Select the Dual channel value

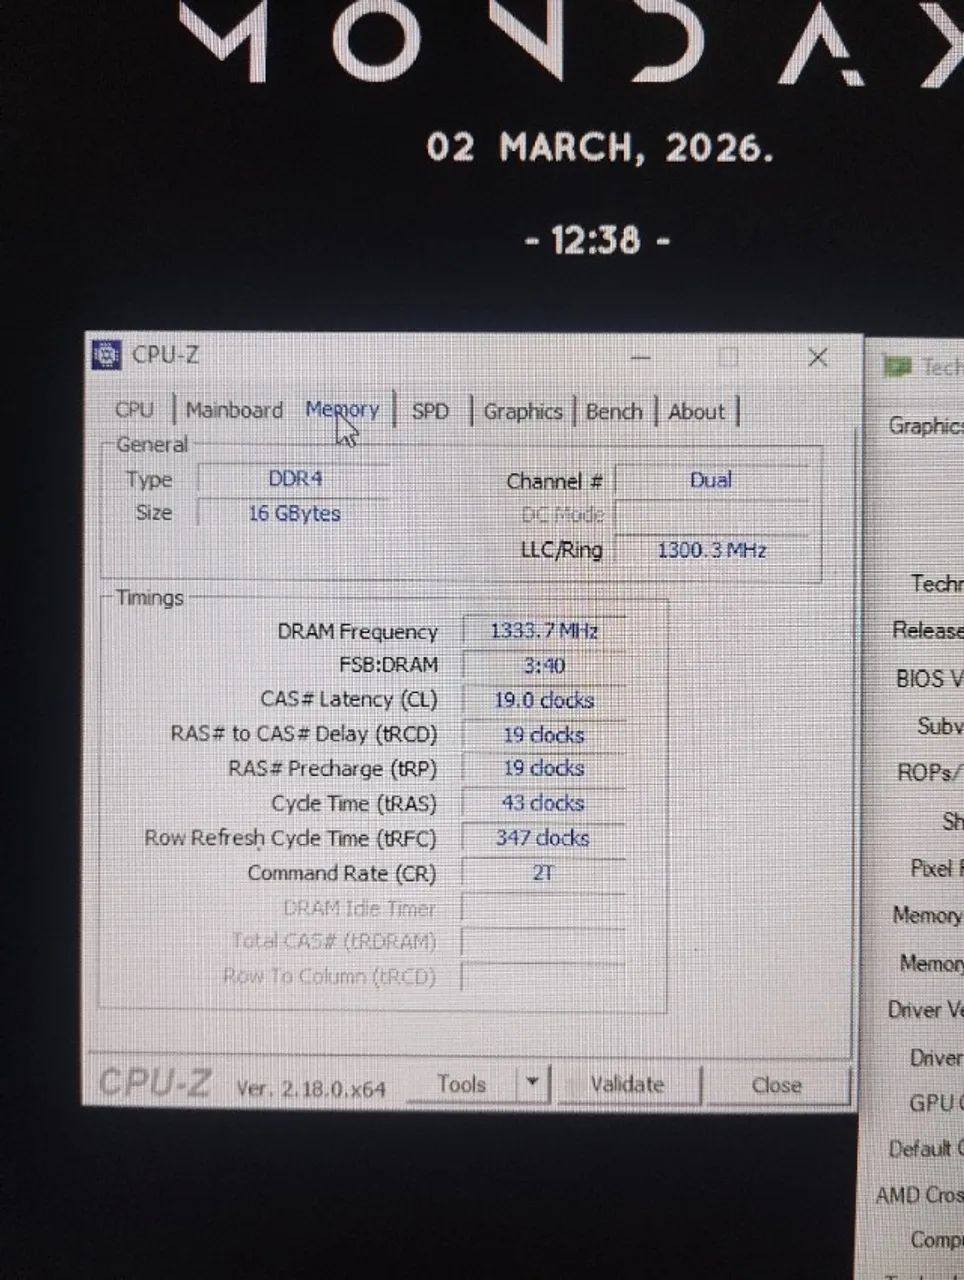(711, 480)
